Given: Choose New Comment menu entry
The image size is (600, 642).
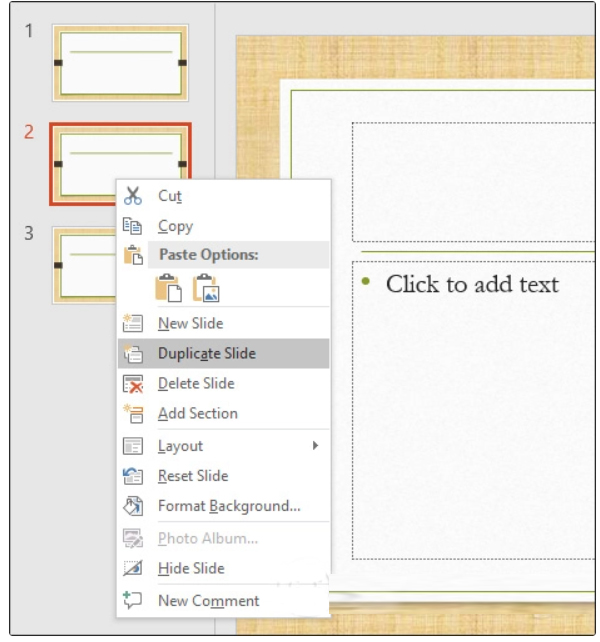Looking at the screenshot, I should (224, 601).
